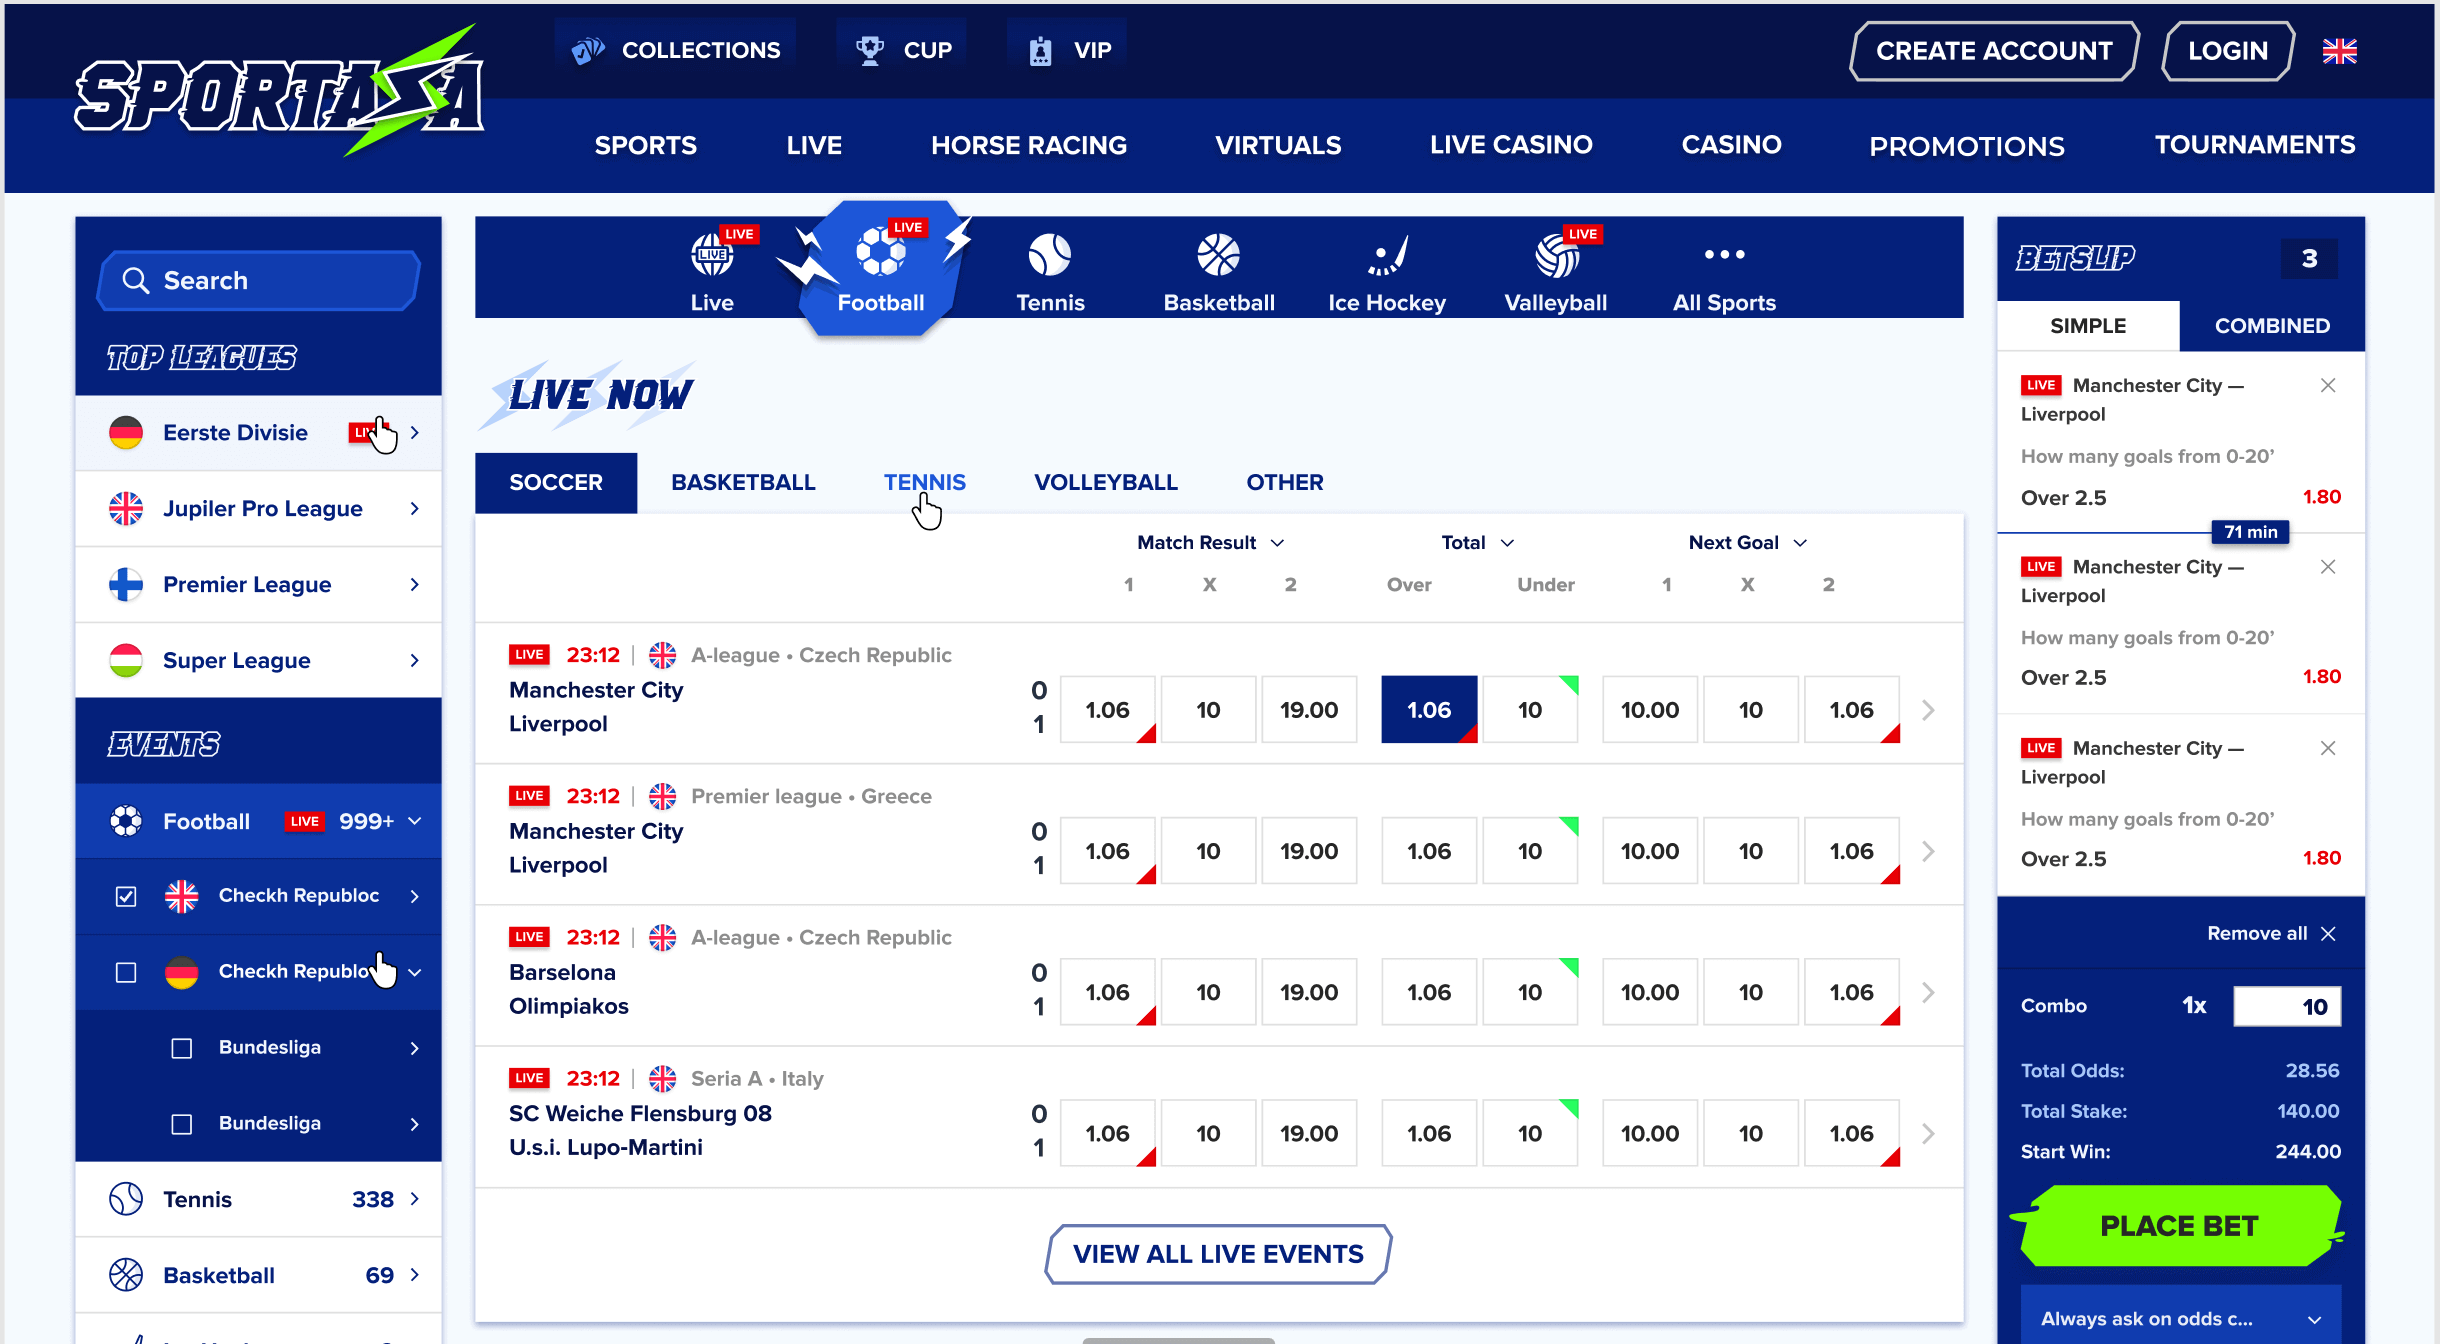The width and height of the screenshot is (2440, 1344).
Task: Switch betslip to Combined tab
Action: 2272,326
